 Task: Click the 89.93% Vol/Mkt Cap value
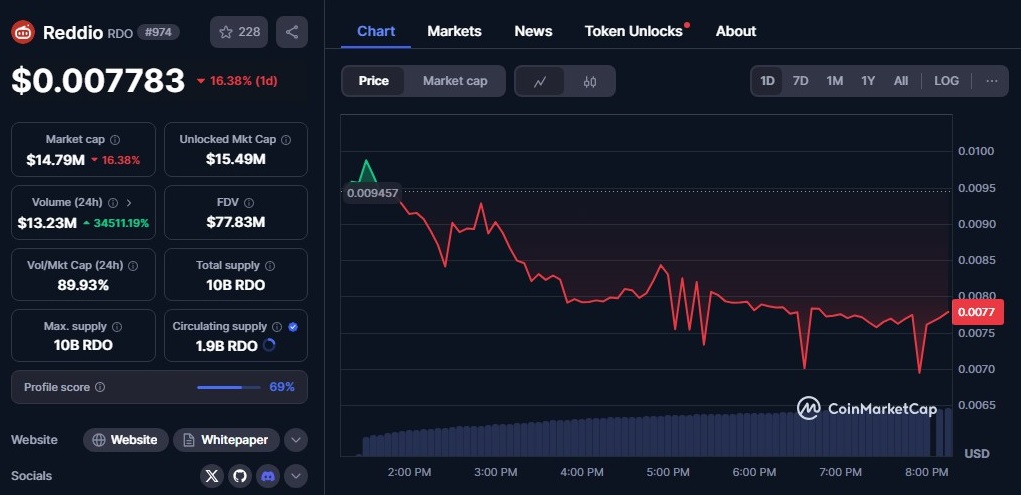(83, 285)
